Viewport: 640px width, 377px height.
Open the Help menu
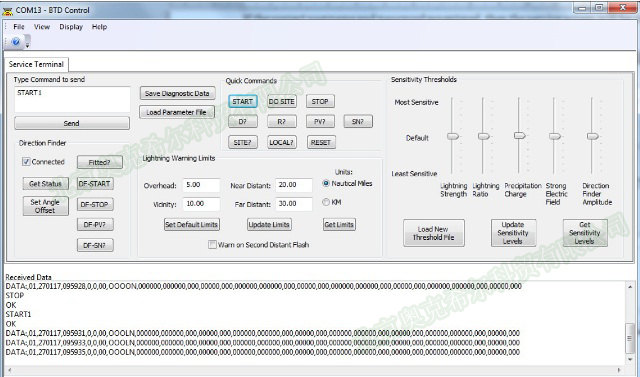pyautogui.click(x=99, y=27)
